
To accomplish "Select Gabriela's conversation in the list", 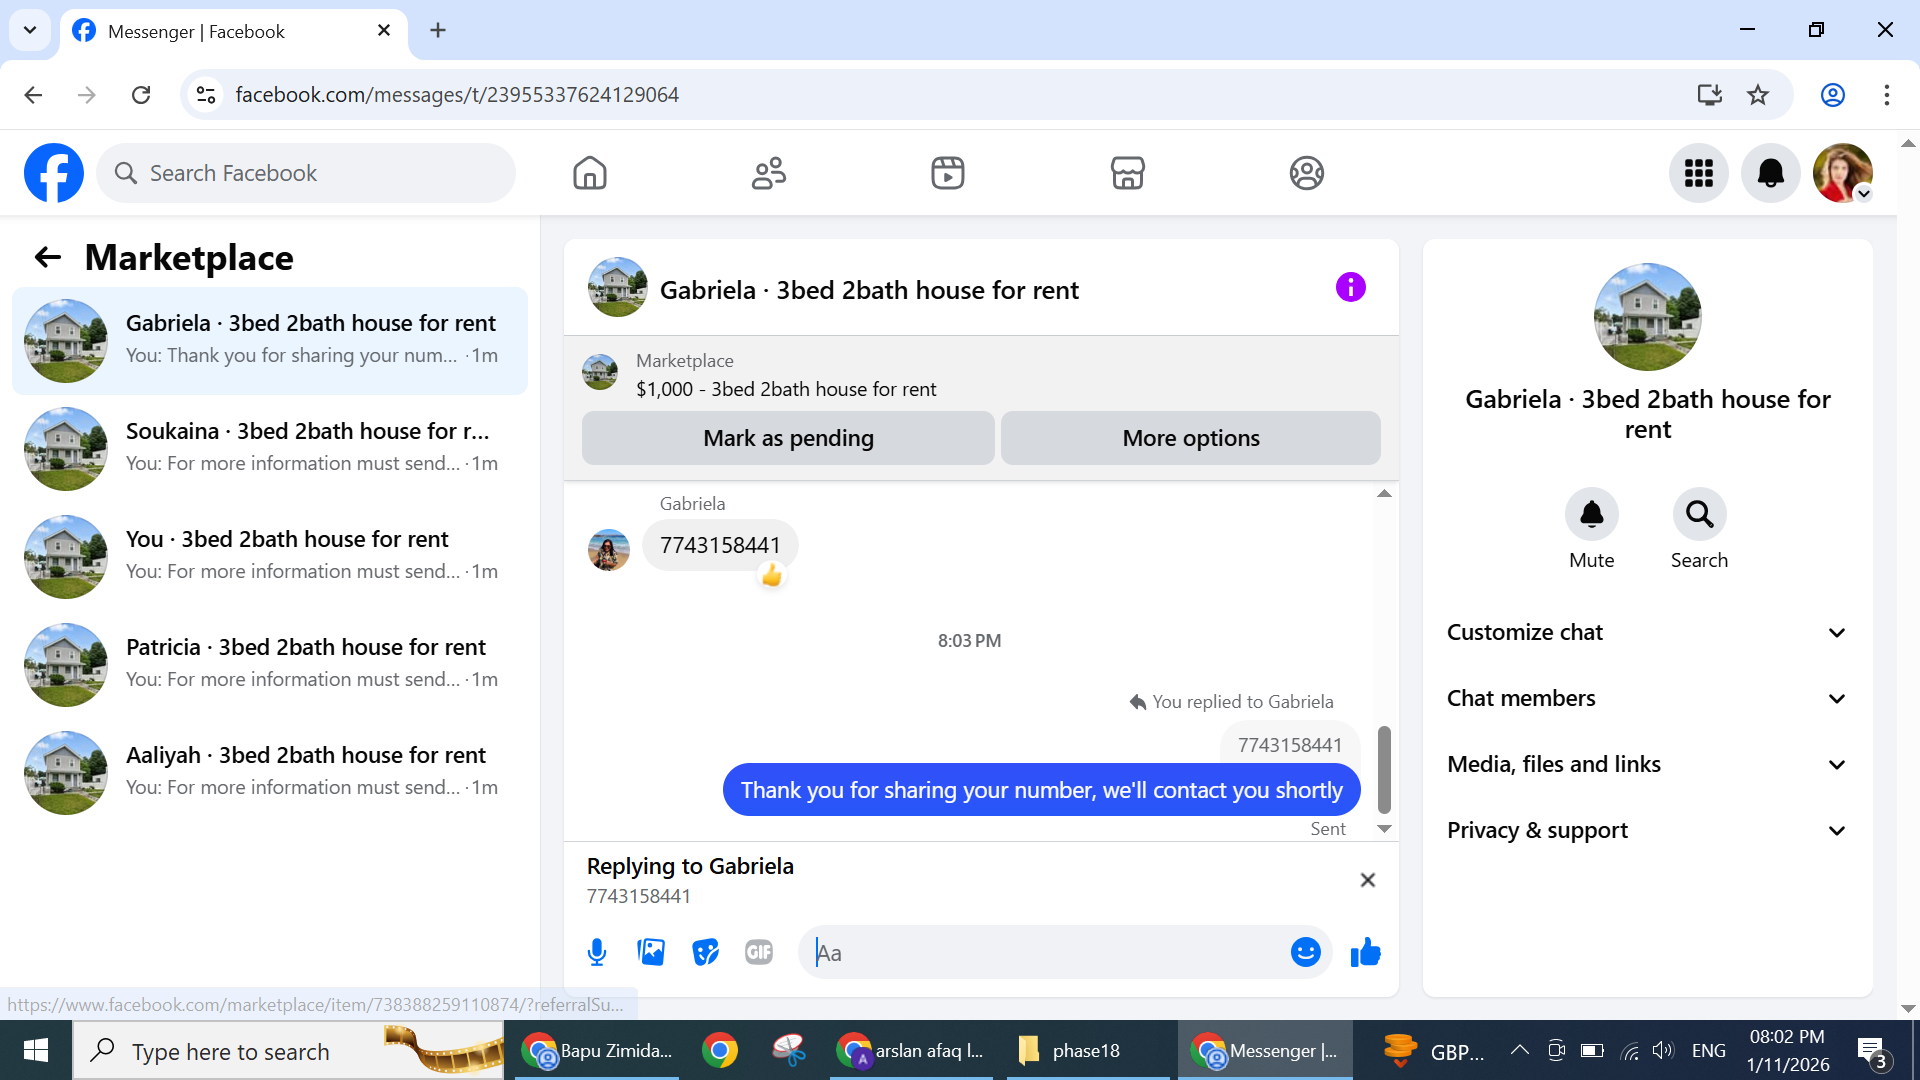I will pos(270,340).
